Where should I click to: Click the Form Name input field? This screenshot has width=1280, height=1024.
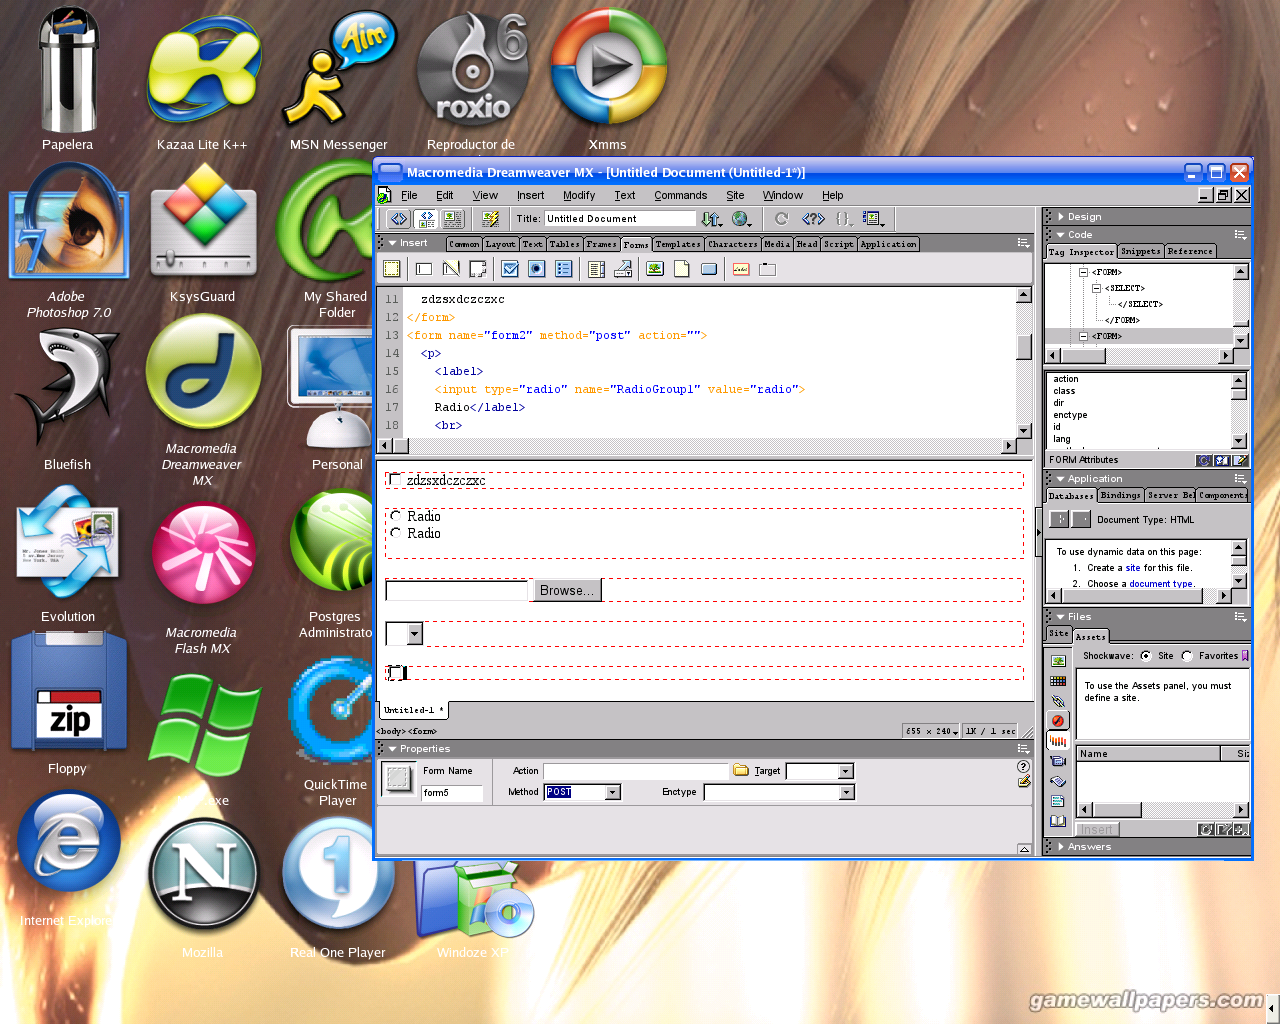pos(452,793)
